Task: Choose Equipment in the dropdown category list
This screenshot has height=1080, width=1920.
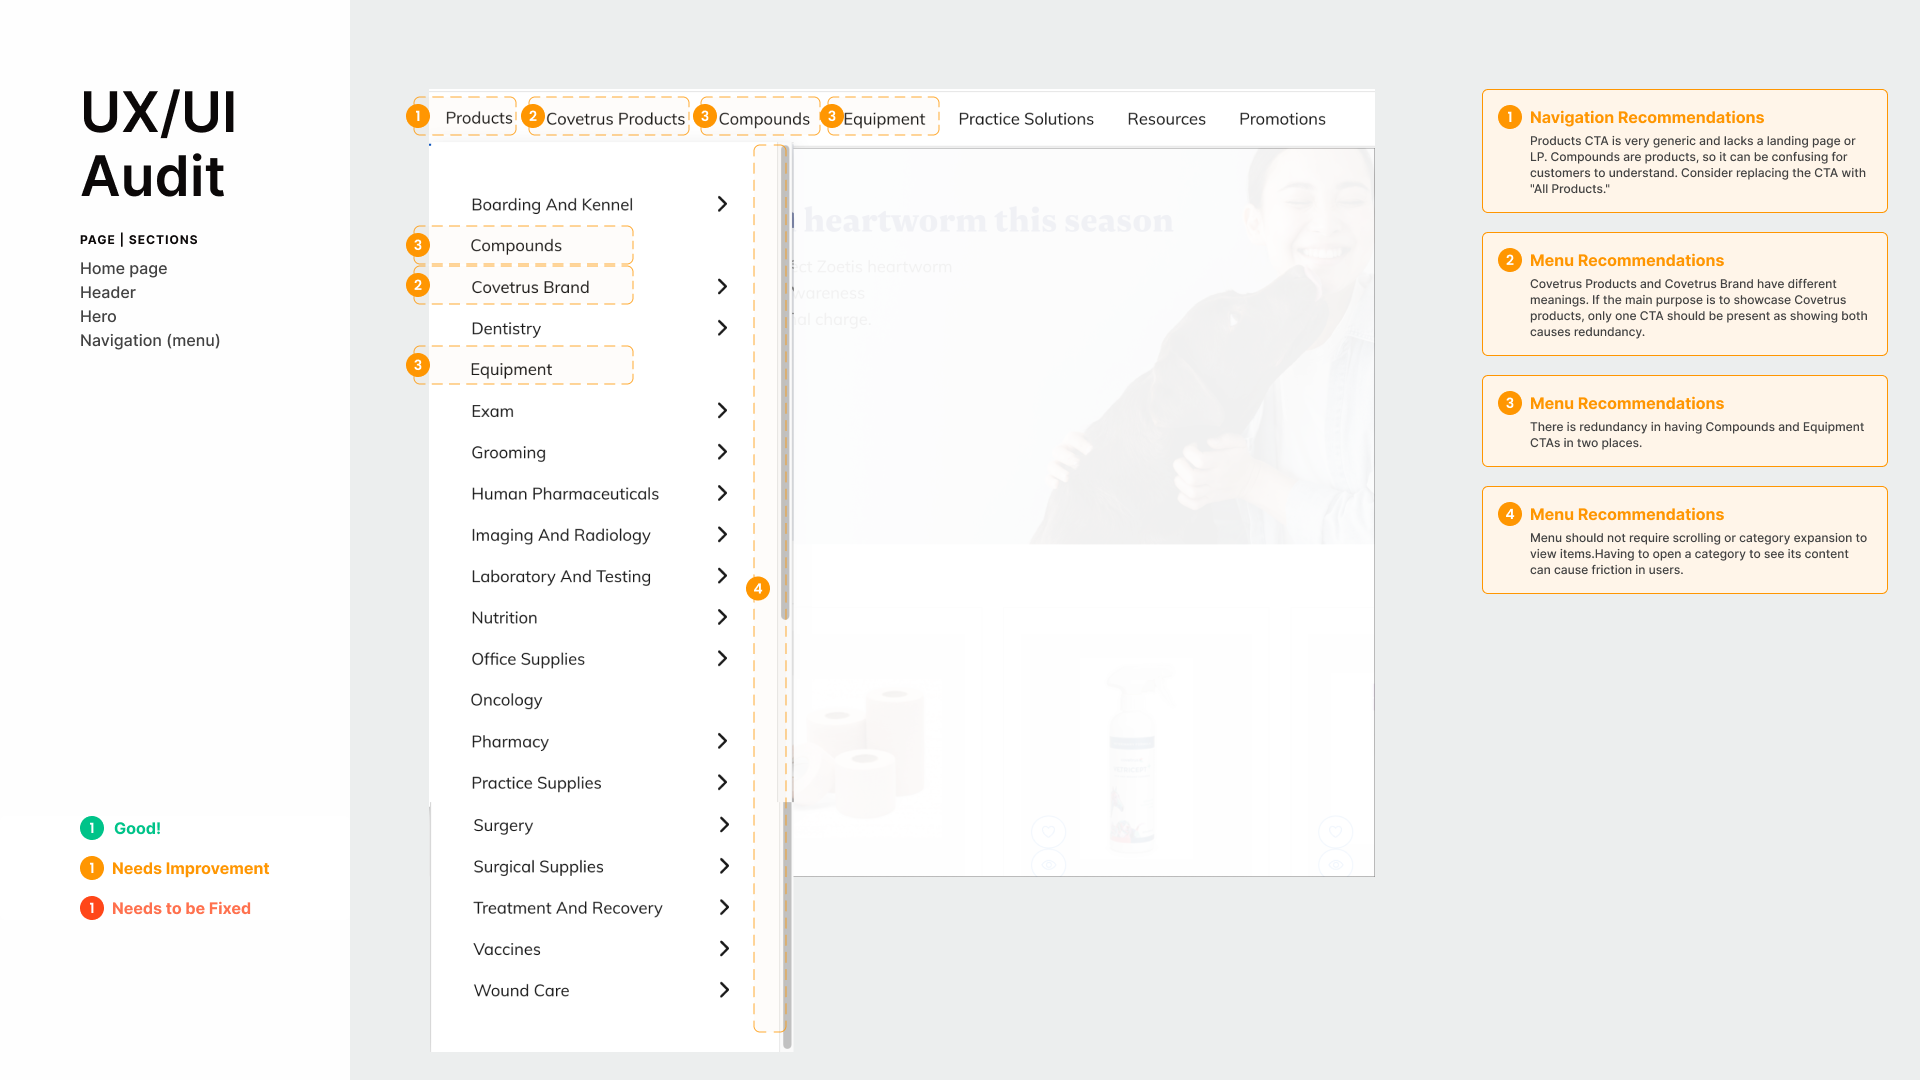Action: [x=511, y=370]
